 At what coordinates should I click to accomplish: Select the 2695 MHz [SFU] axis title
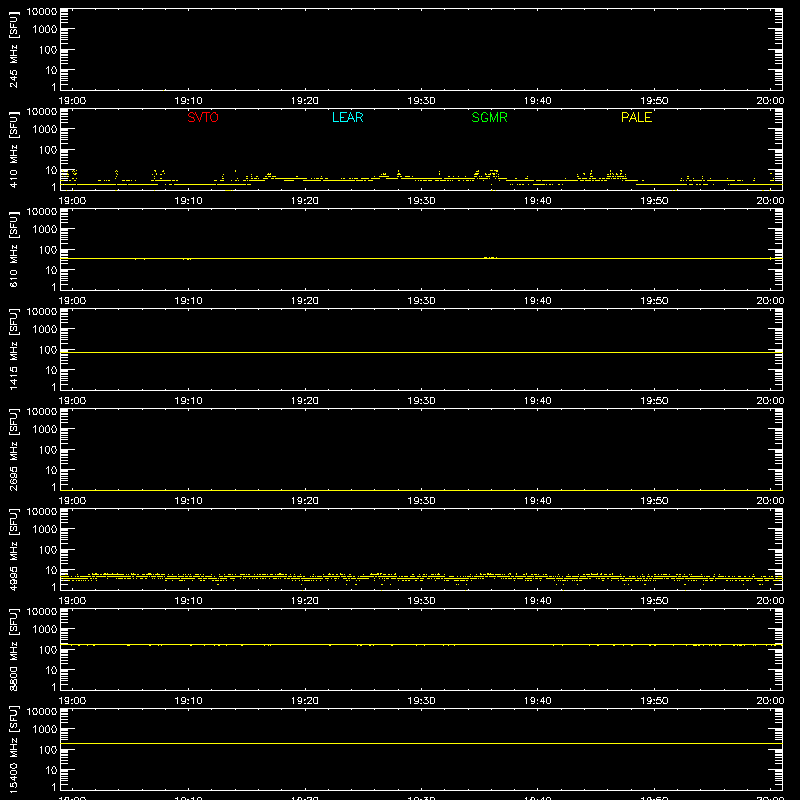coord(13,449)
